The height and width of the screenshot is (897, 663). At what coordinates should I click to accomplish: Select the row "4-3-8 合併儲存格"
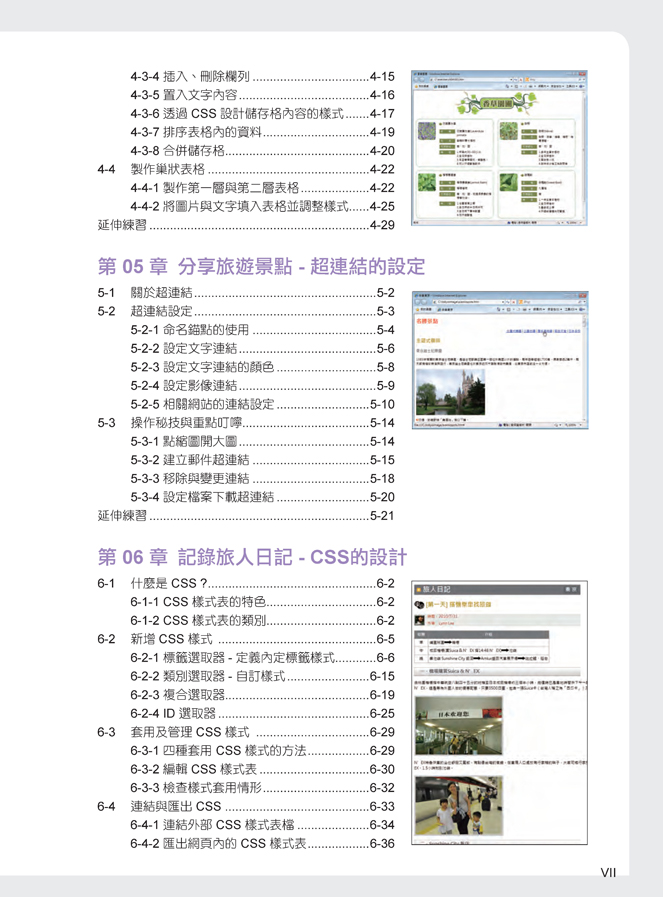(x=263, y=151)
